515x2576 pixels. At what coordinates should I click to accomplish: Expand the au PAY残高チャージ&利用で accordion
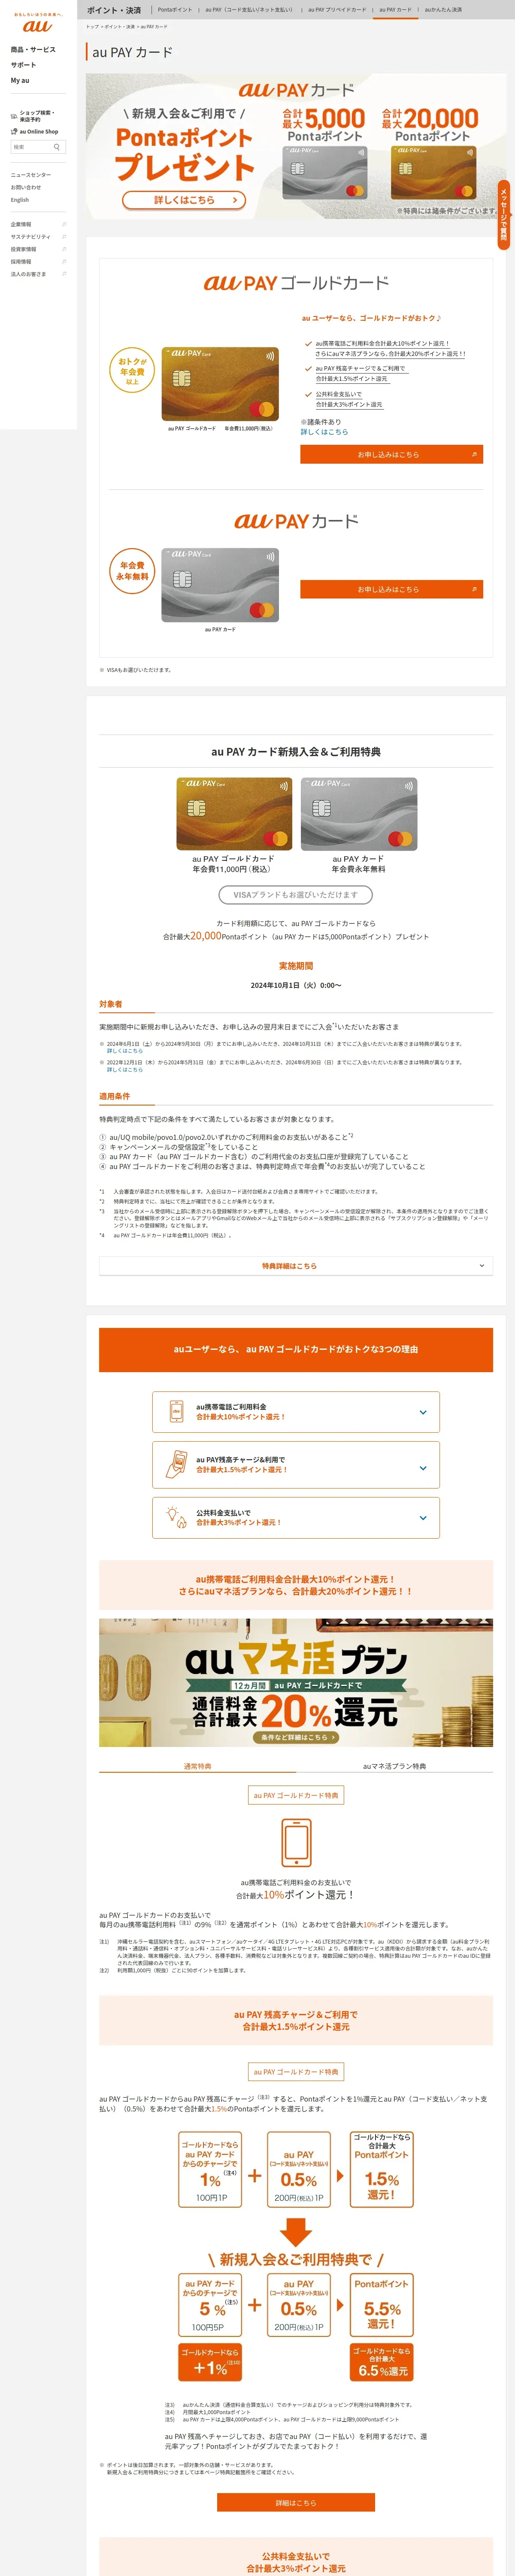(296, 1464)
